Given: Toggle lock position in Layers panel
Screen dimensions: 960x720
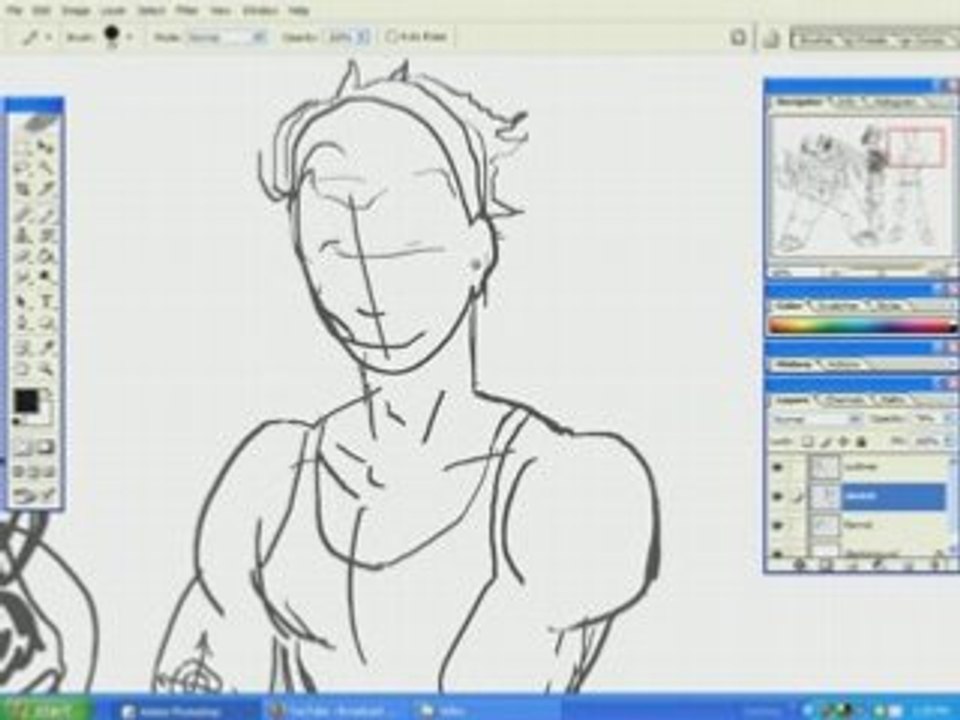Looking at the screenshot, I should (x=844, y=441).
